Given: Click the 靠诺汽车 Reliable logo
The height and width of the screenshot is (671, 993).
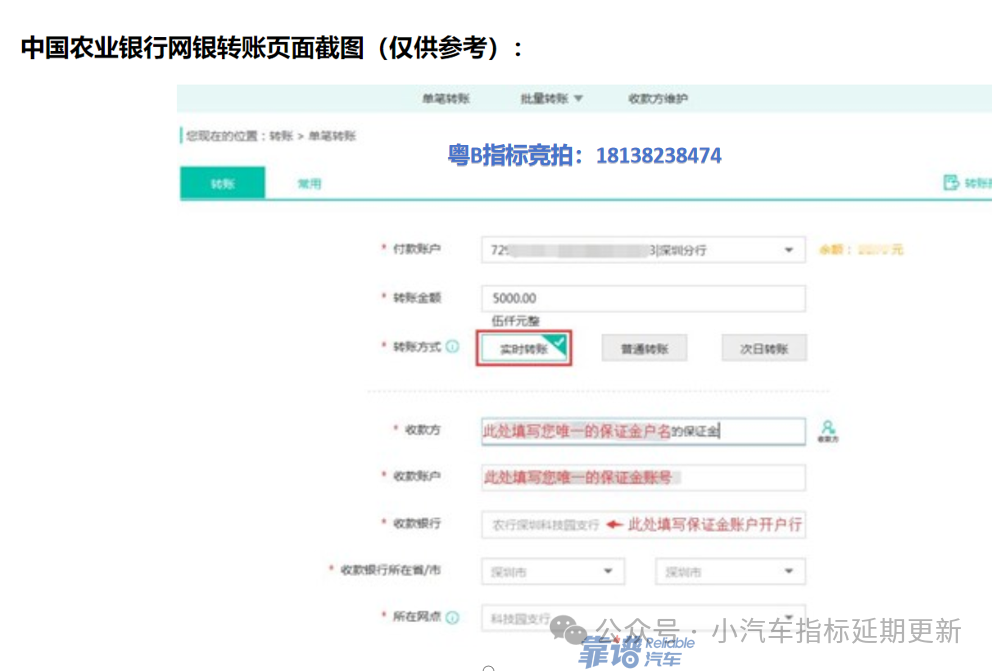Looking at the screenshot, I should [637, 652].
